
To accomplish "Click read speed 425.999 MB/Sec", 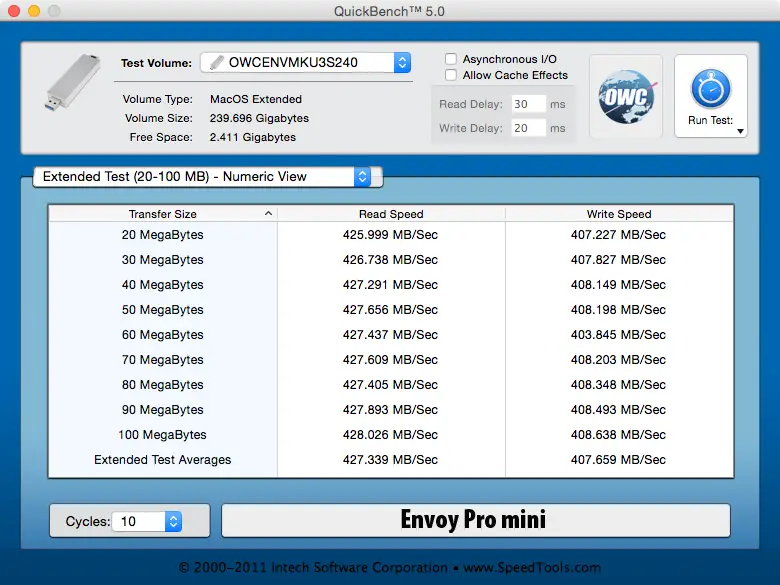I will (390, 235).
